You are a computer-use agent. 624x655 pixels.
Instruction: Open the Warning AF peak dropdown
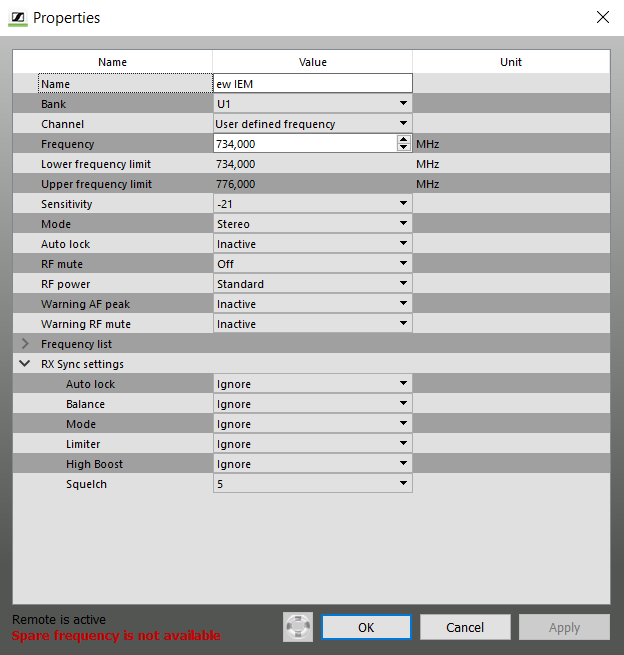pos(312,304)
